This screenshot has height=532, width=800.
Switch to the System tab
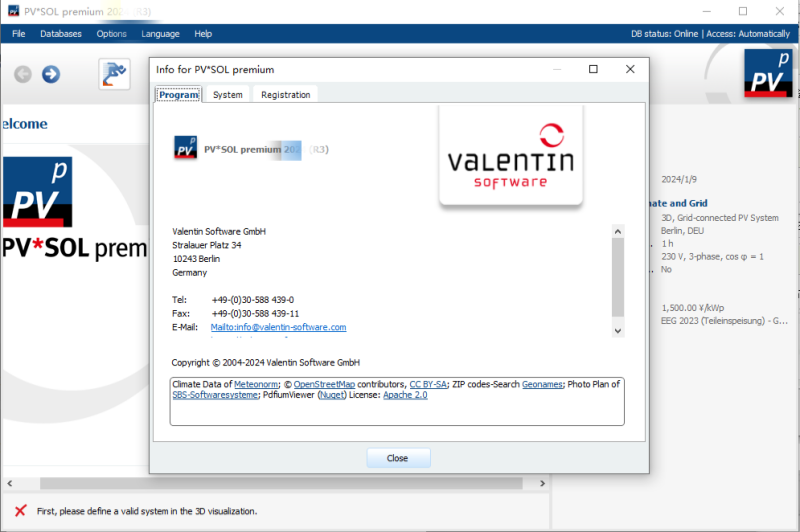tap(228, 95)
